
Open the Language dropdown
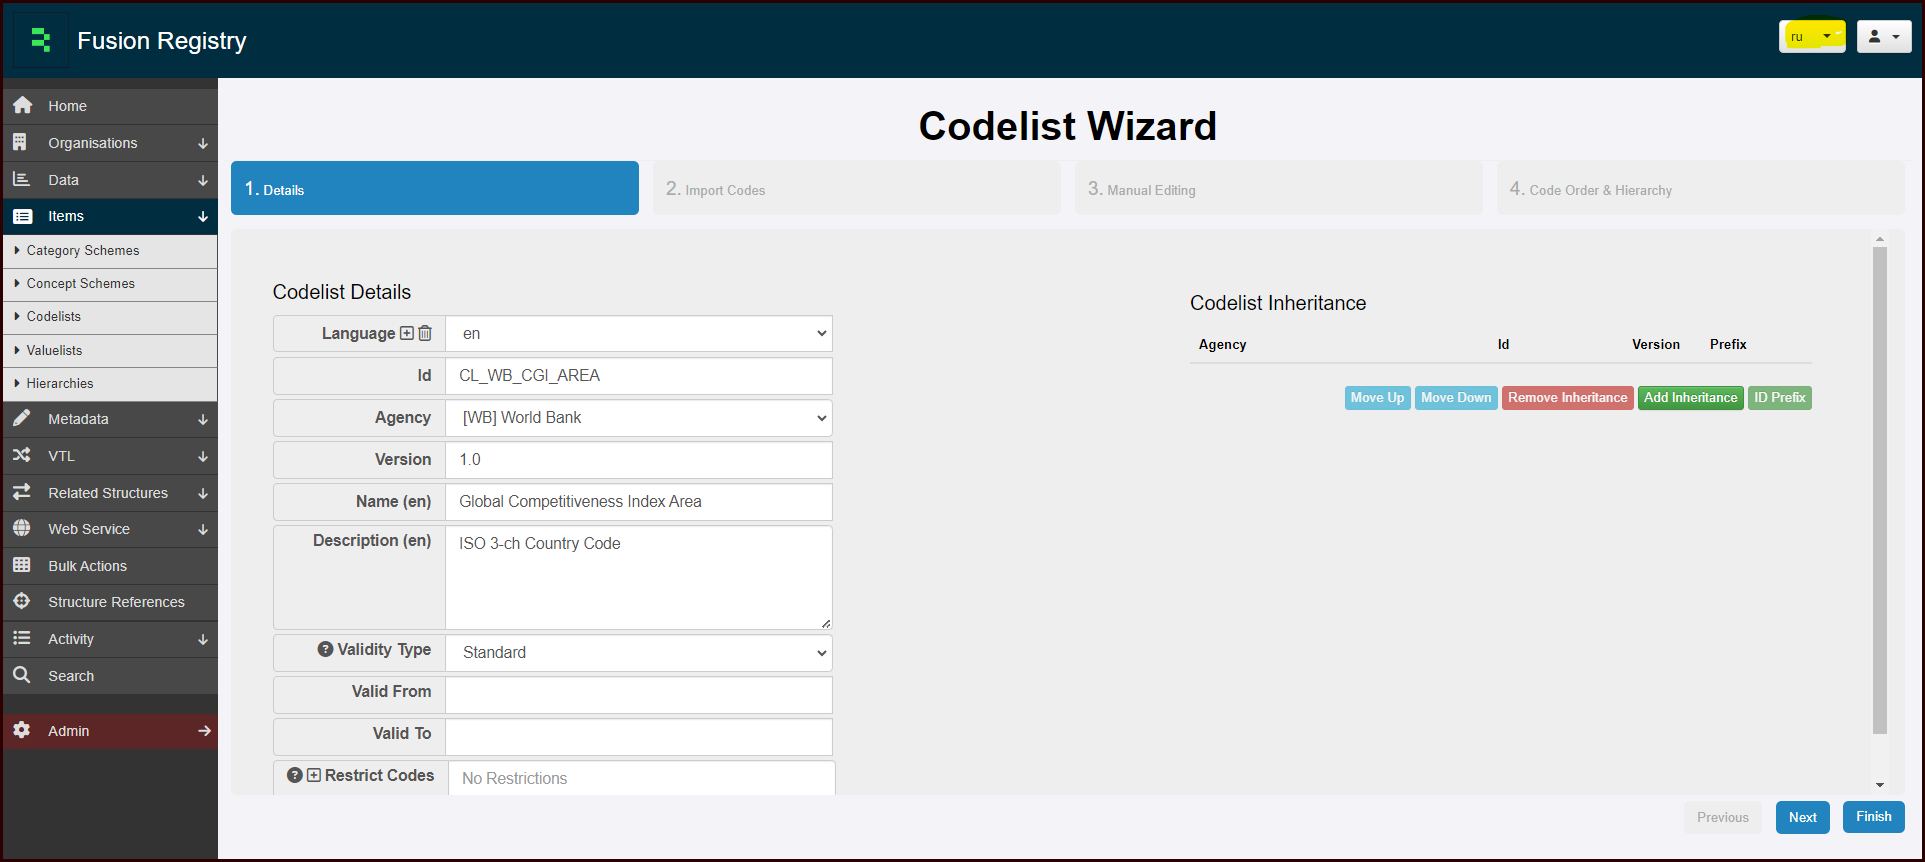coord(639,334)
